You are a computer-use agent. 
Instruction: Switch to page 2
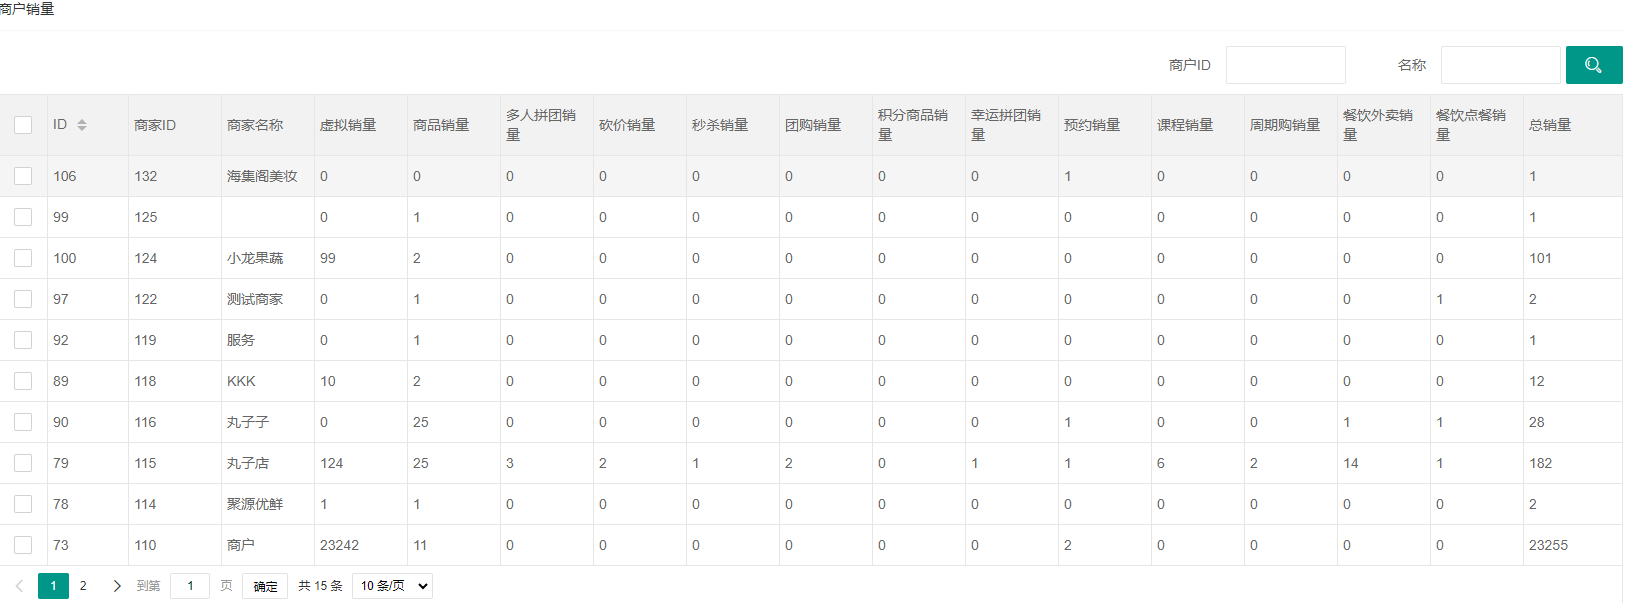coord(83,586)
